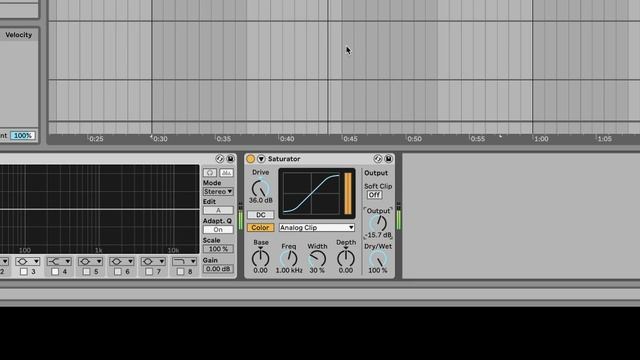
Task: Click the -15.7 dB Output value
Action: click(378, 235)
